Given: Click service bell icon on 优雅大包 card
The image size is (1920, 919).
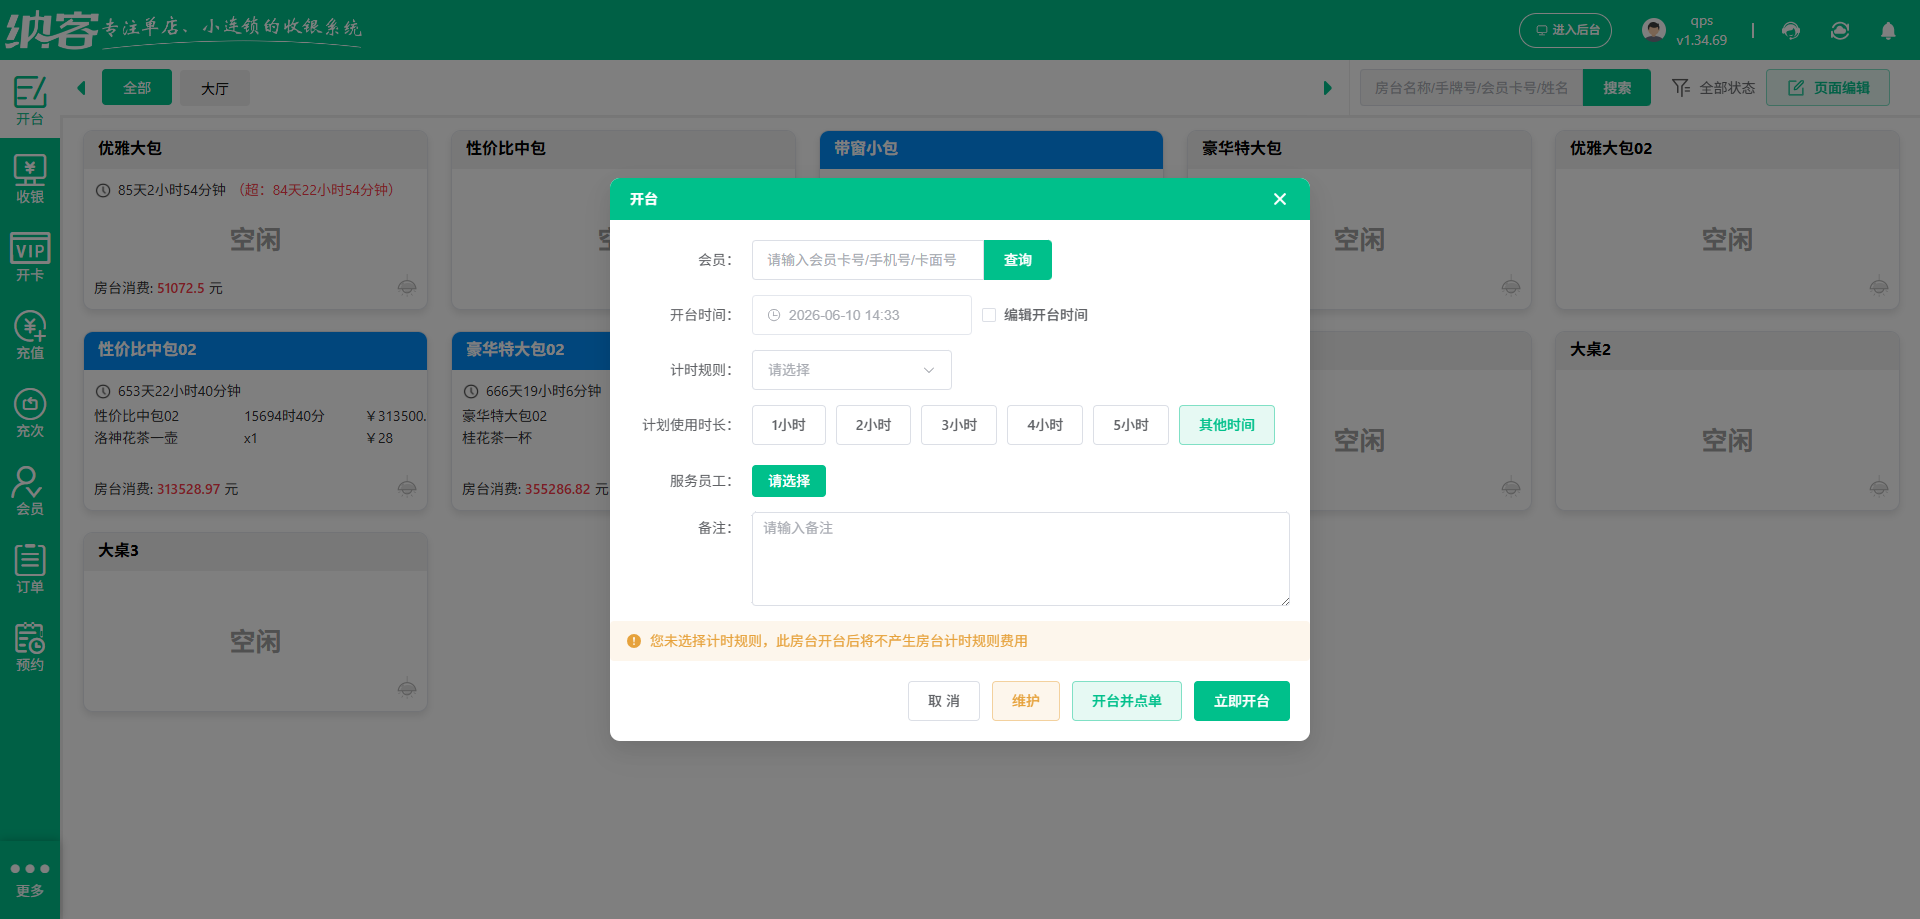Looking at the screenshot, I should (407, 287).
